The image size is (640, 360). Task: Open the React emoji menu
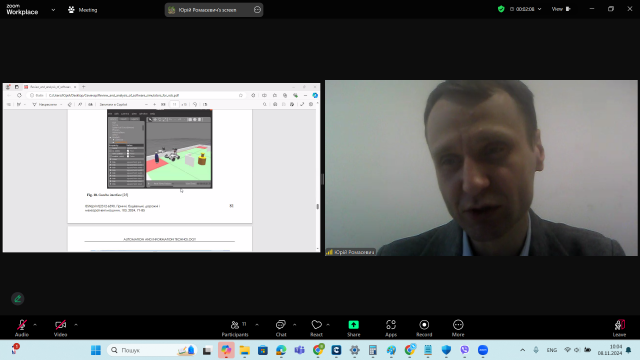pos(316,328)
